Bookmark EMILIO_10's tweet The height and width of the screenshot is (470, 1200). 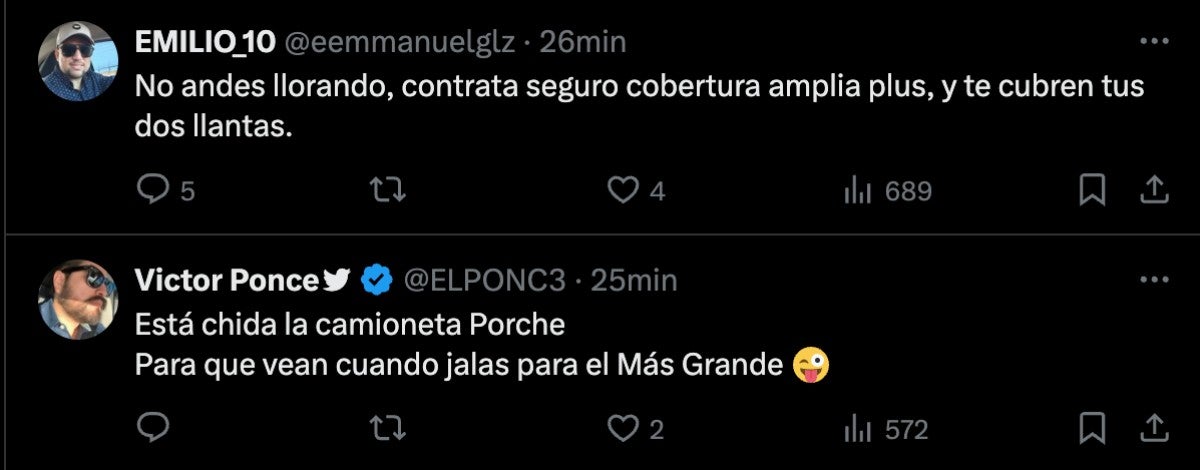coord(1092,190)
